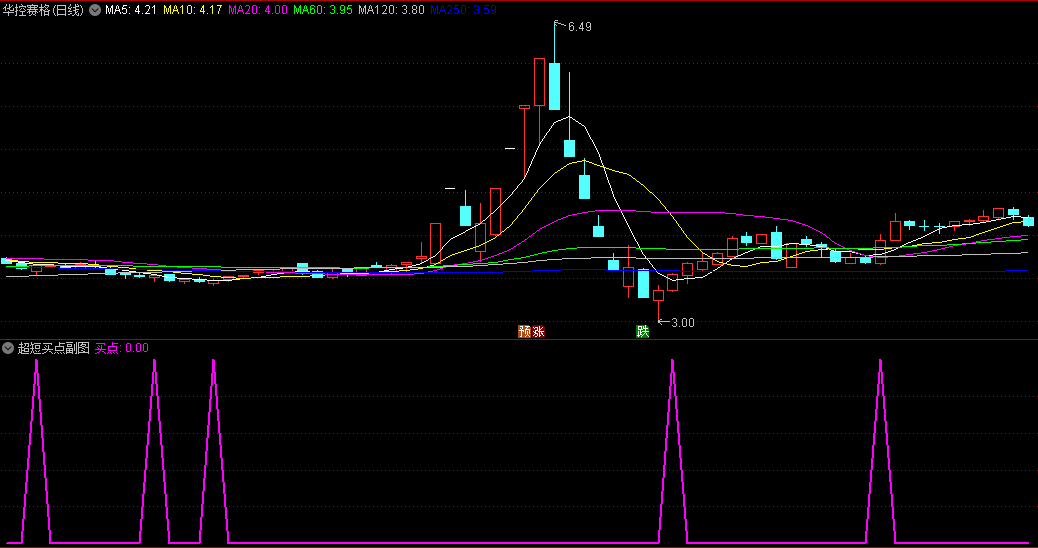Select the yellow MA10: 4.17 label
The height and width of the screenshot is (548, 1038).
tap(193, 9)
